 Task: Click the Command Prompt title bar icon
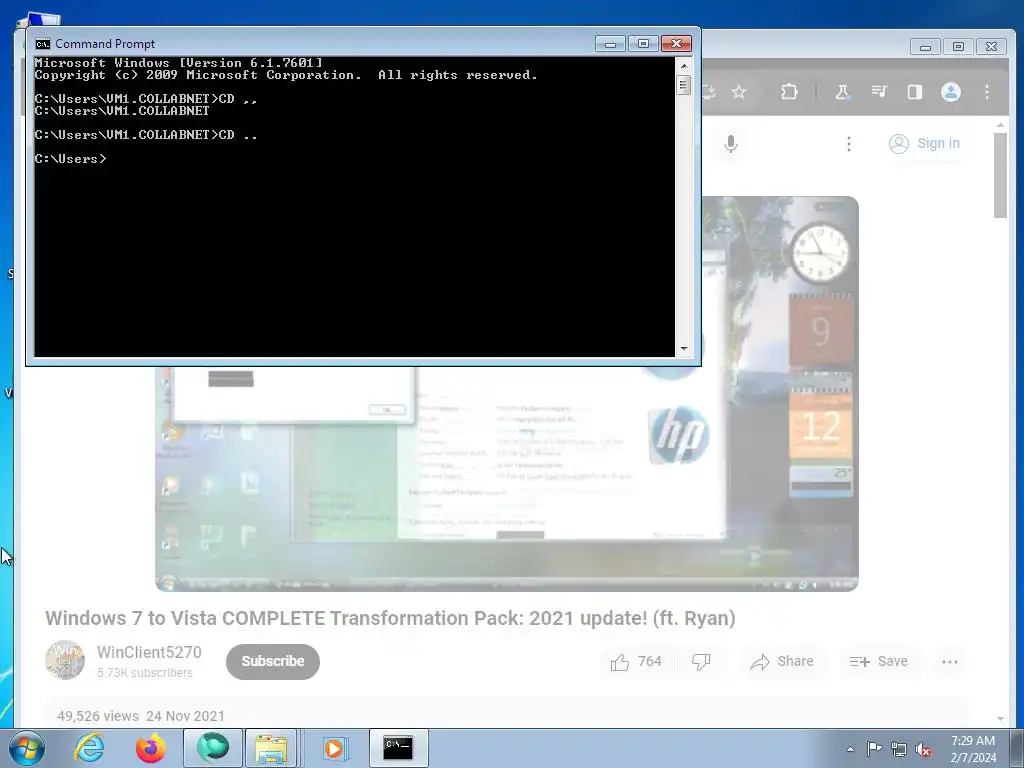click(42, 44)
